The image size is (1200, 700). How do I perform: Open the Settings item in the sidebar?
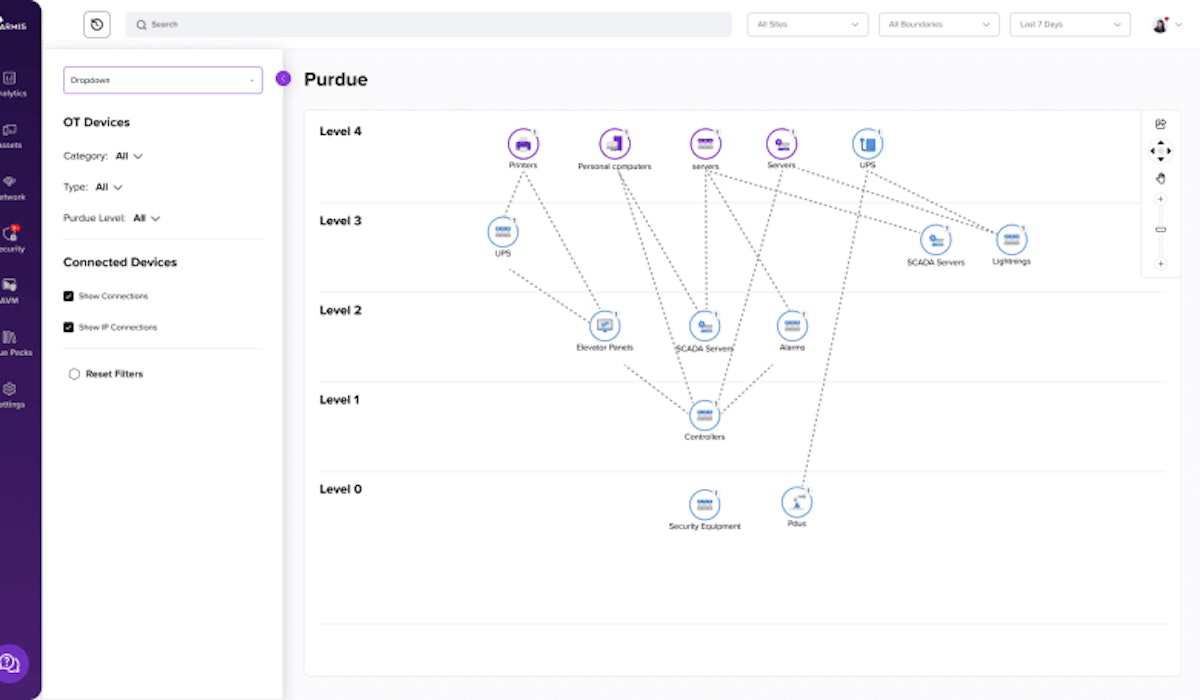10,394
